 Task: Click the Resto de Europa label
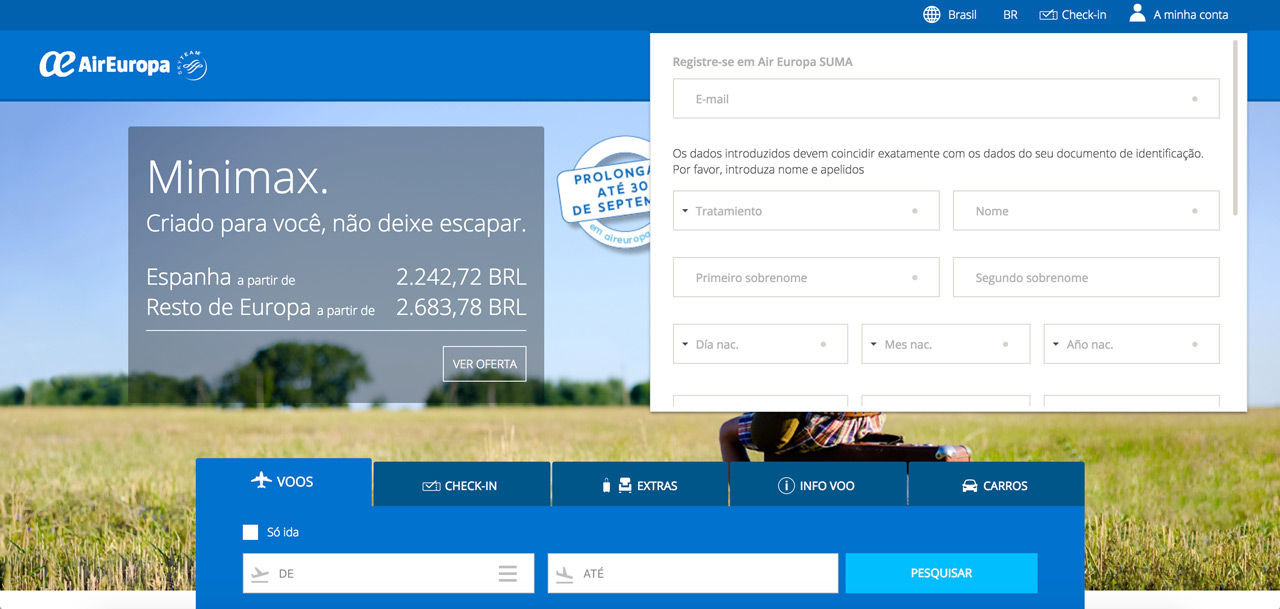pos(228,308)
